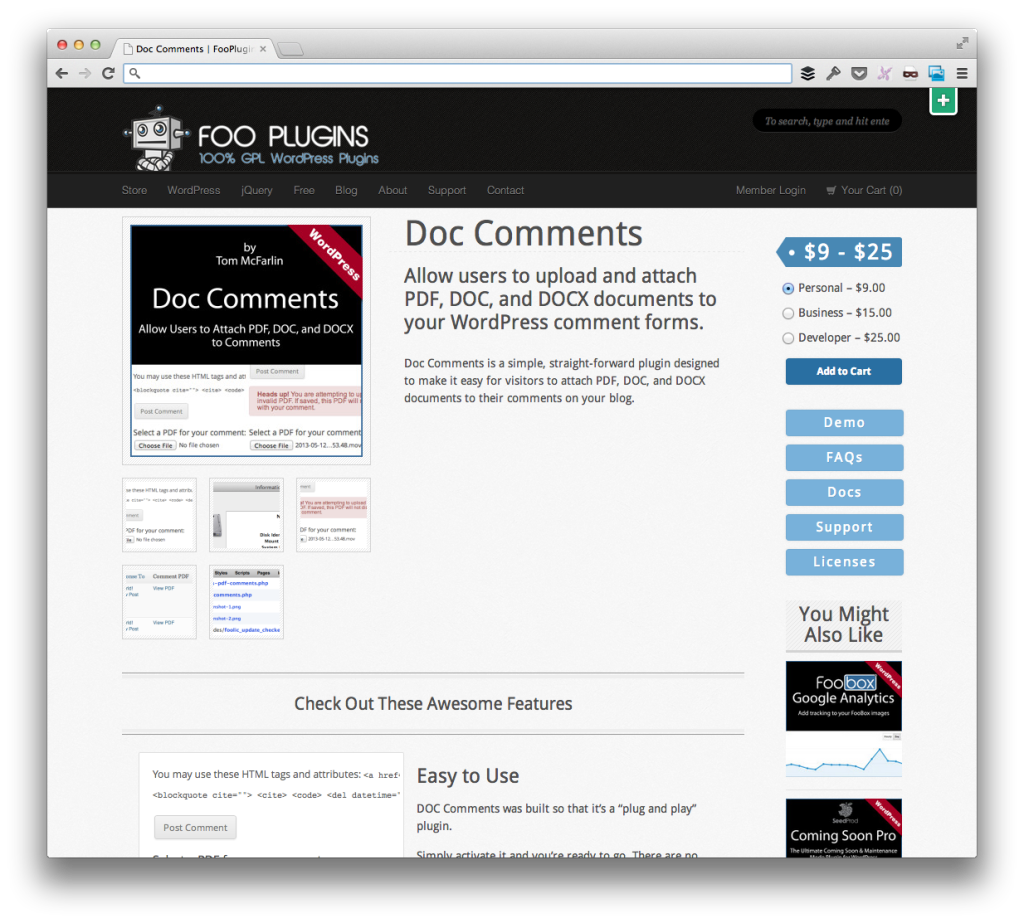The image size is (1024, 923).
Task: Open the Comment PDF column screenshot thumbnail
Action: pos(159,602)
